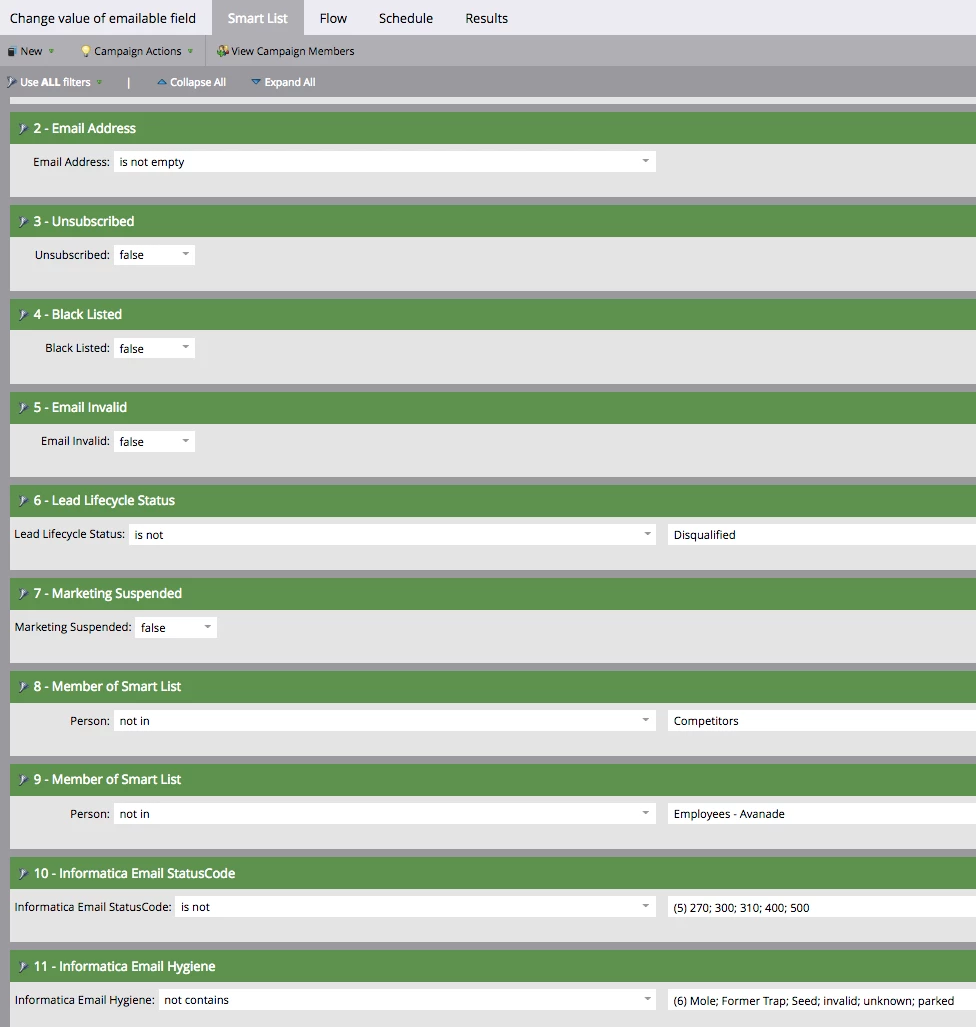Click the 7 - Marketing Suspended header text

(107, 593)
